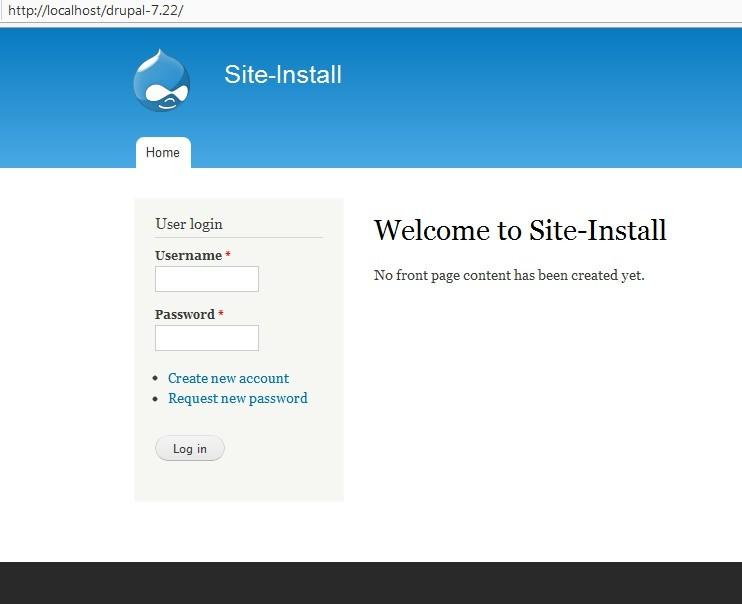Click the Welcome to Site-Install heading
The height and width of the screenshot is (604, 742).
click(x=520, y=231)
